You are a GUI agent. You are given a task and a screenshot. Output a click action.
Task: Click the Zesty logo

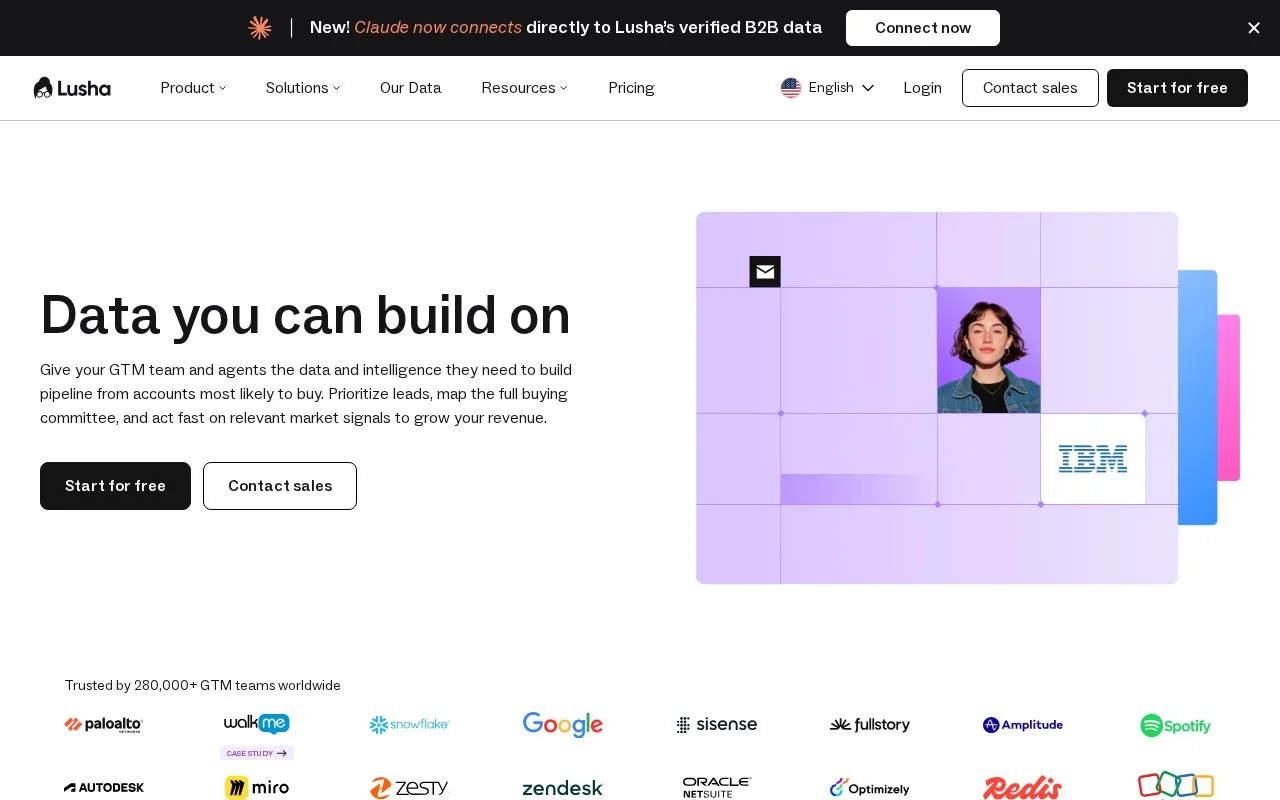click(x=410, y=788)
